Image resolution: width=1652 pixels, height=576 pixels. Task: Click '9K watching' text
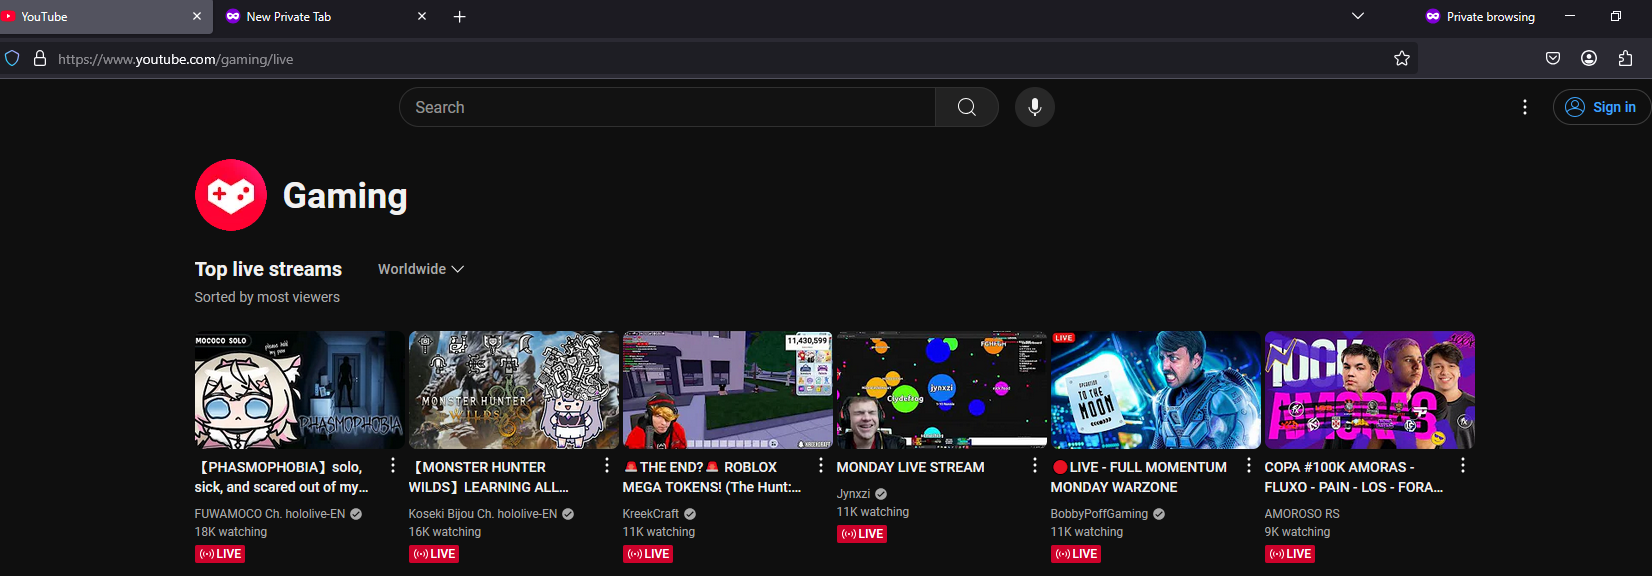point(1298,532)
